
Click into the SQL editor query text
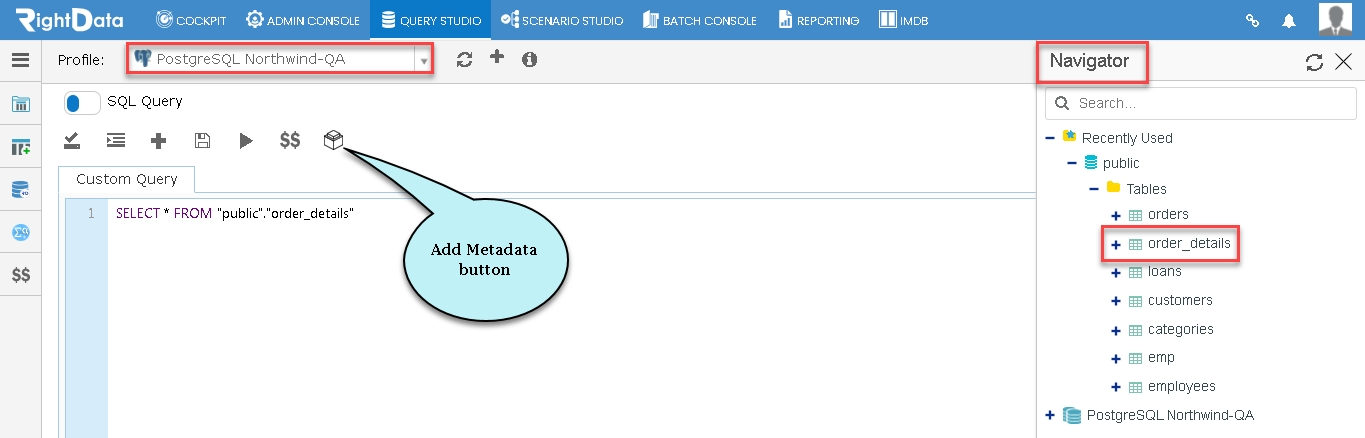coord(235,214)
